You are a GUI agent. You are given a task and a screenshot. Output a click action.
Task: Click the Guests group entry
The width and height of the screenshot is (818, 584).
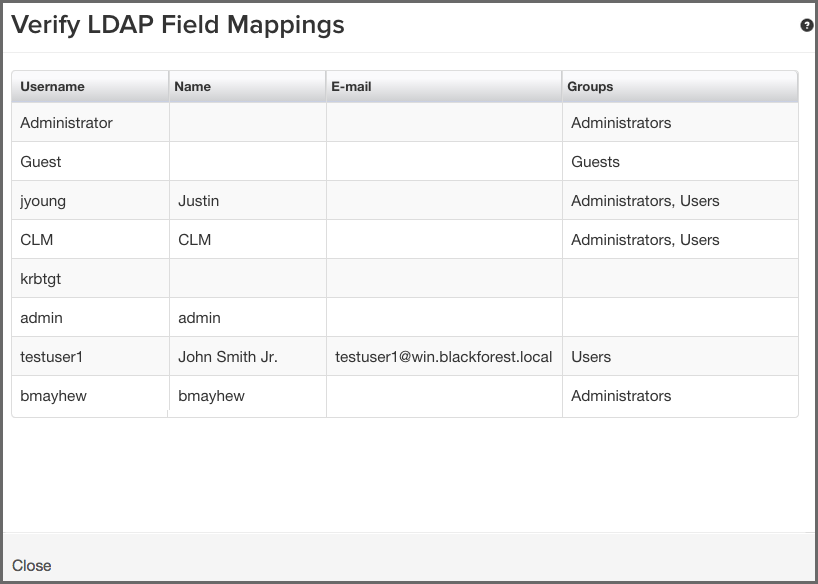click(595, 161)
